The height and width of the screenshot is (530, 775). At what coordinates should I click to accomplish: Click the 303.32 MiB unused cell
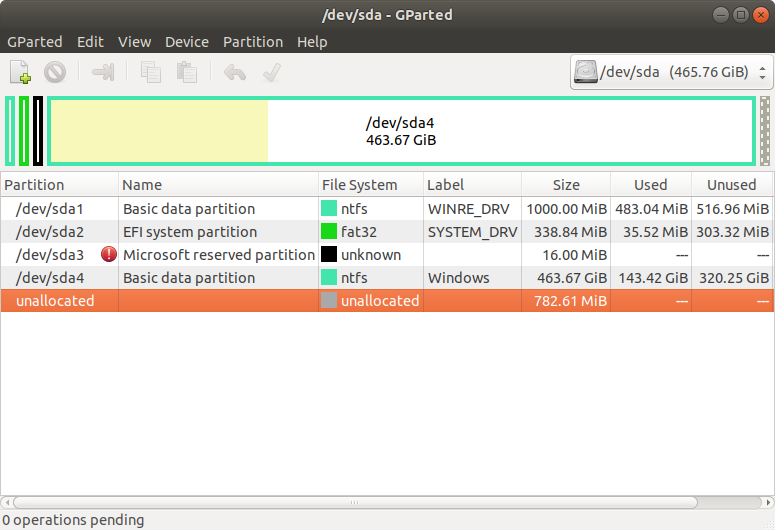[x=733, y=232]
